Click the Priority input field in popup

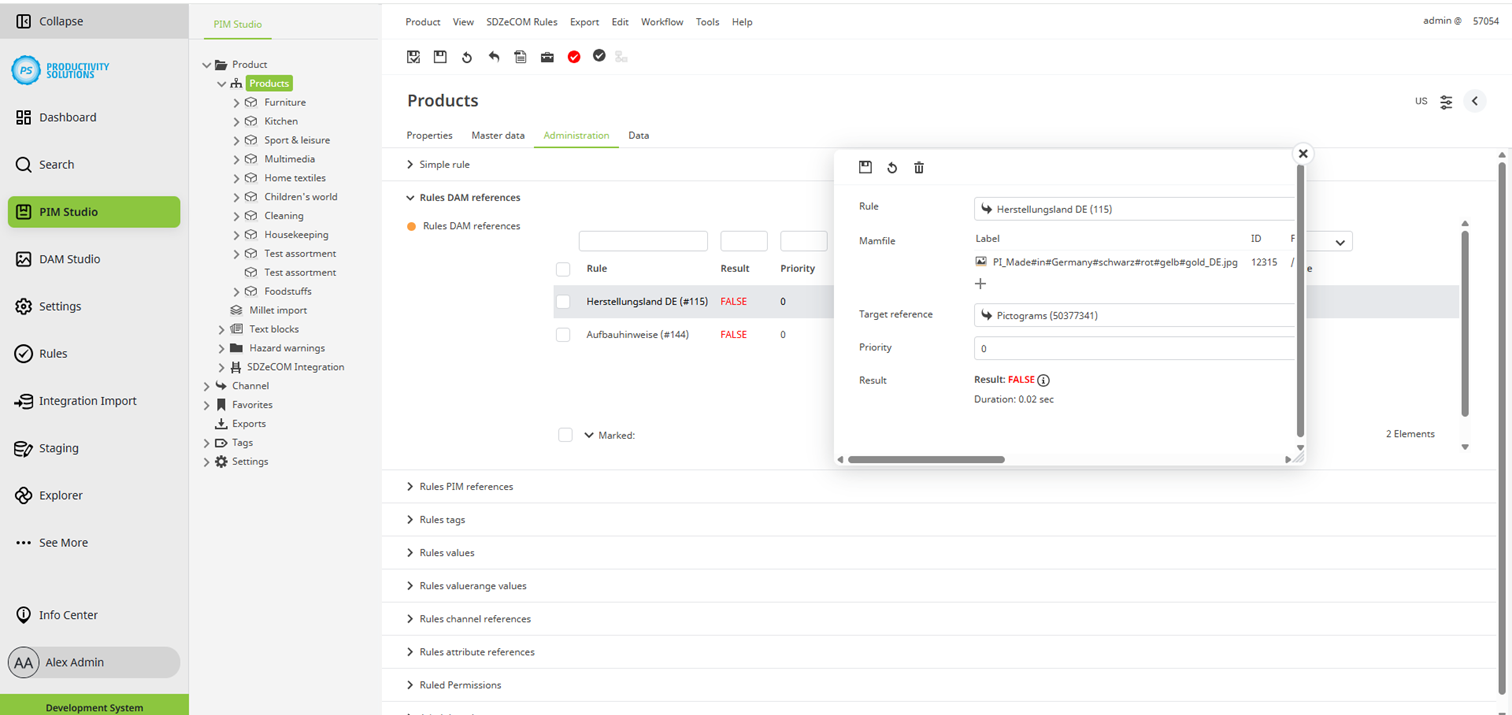1134,348
